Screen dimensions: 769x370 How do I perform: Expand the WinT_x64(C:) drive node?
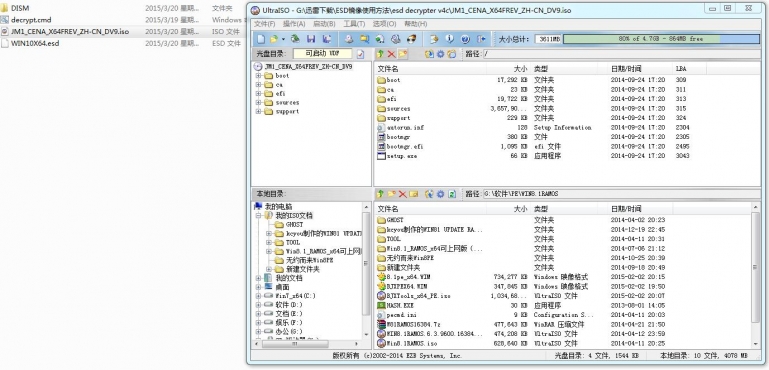coord(258,296)
